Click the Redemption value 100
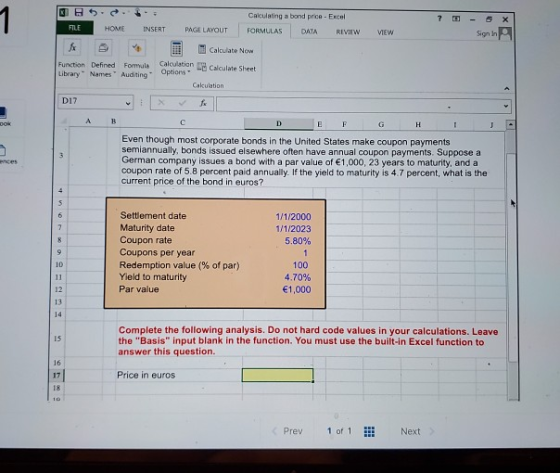 (x=300, y=265)
